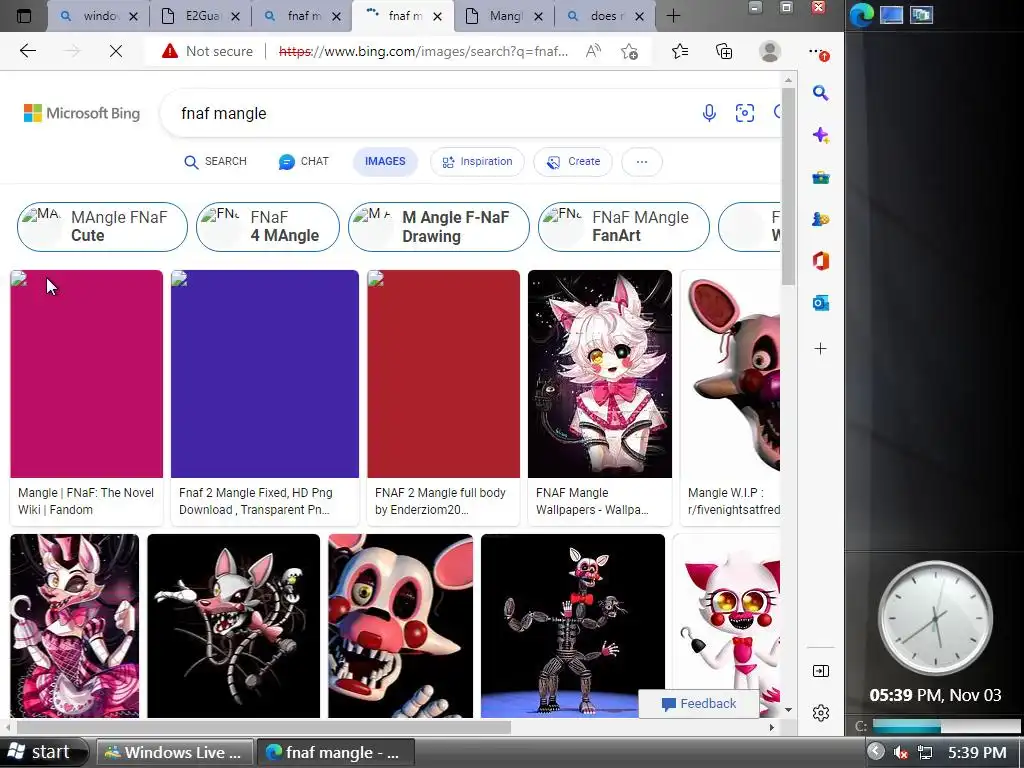Open the Not secure warning icon
The height and width of the screenshot is (768, 1024).
click(170, 51)
